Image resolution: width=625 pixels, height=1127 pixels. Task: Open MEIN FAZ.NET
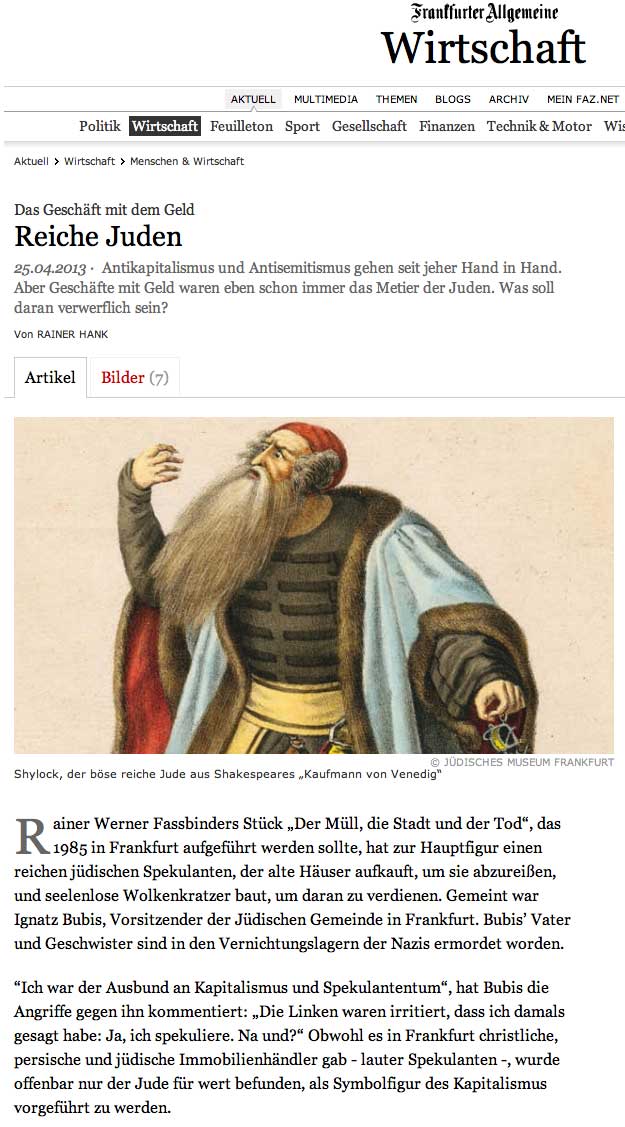583,99
